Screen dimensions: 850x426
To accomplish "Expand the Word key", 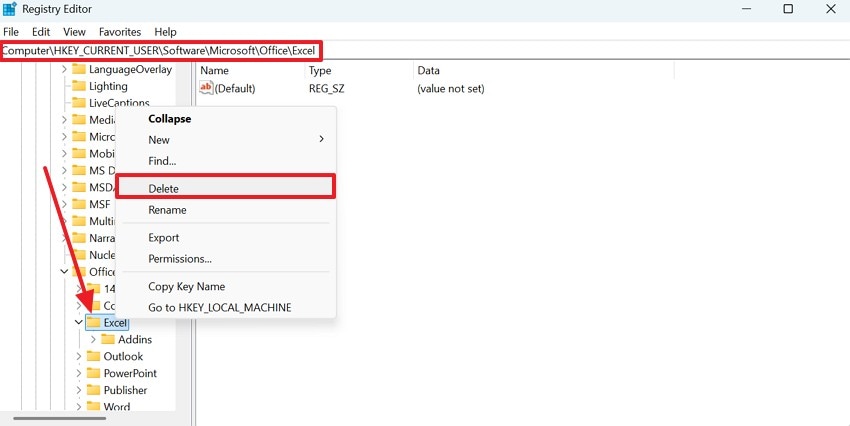I will point(79,406).
